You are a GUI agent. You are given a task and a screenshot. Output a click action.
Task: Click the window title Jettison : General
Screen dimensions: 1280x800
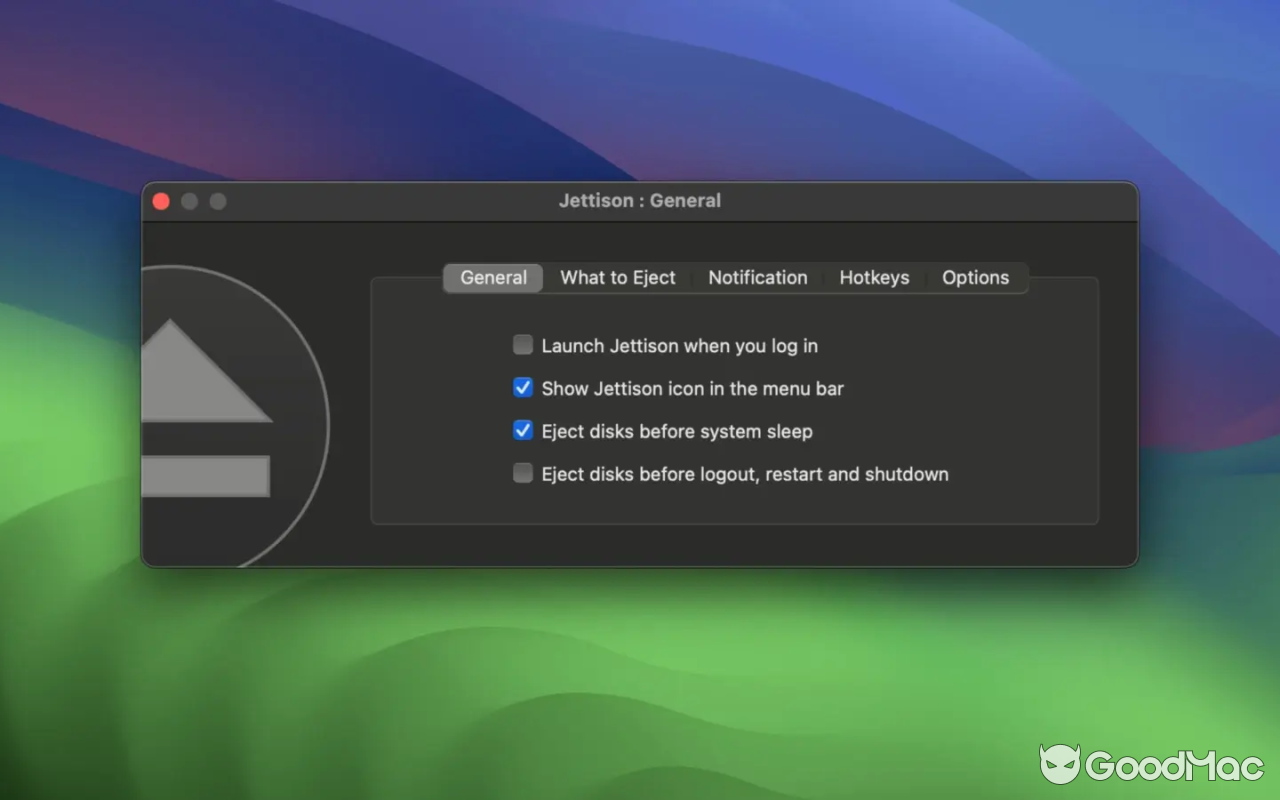640,200
